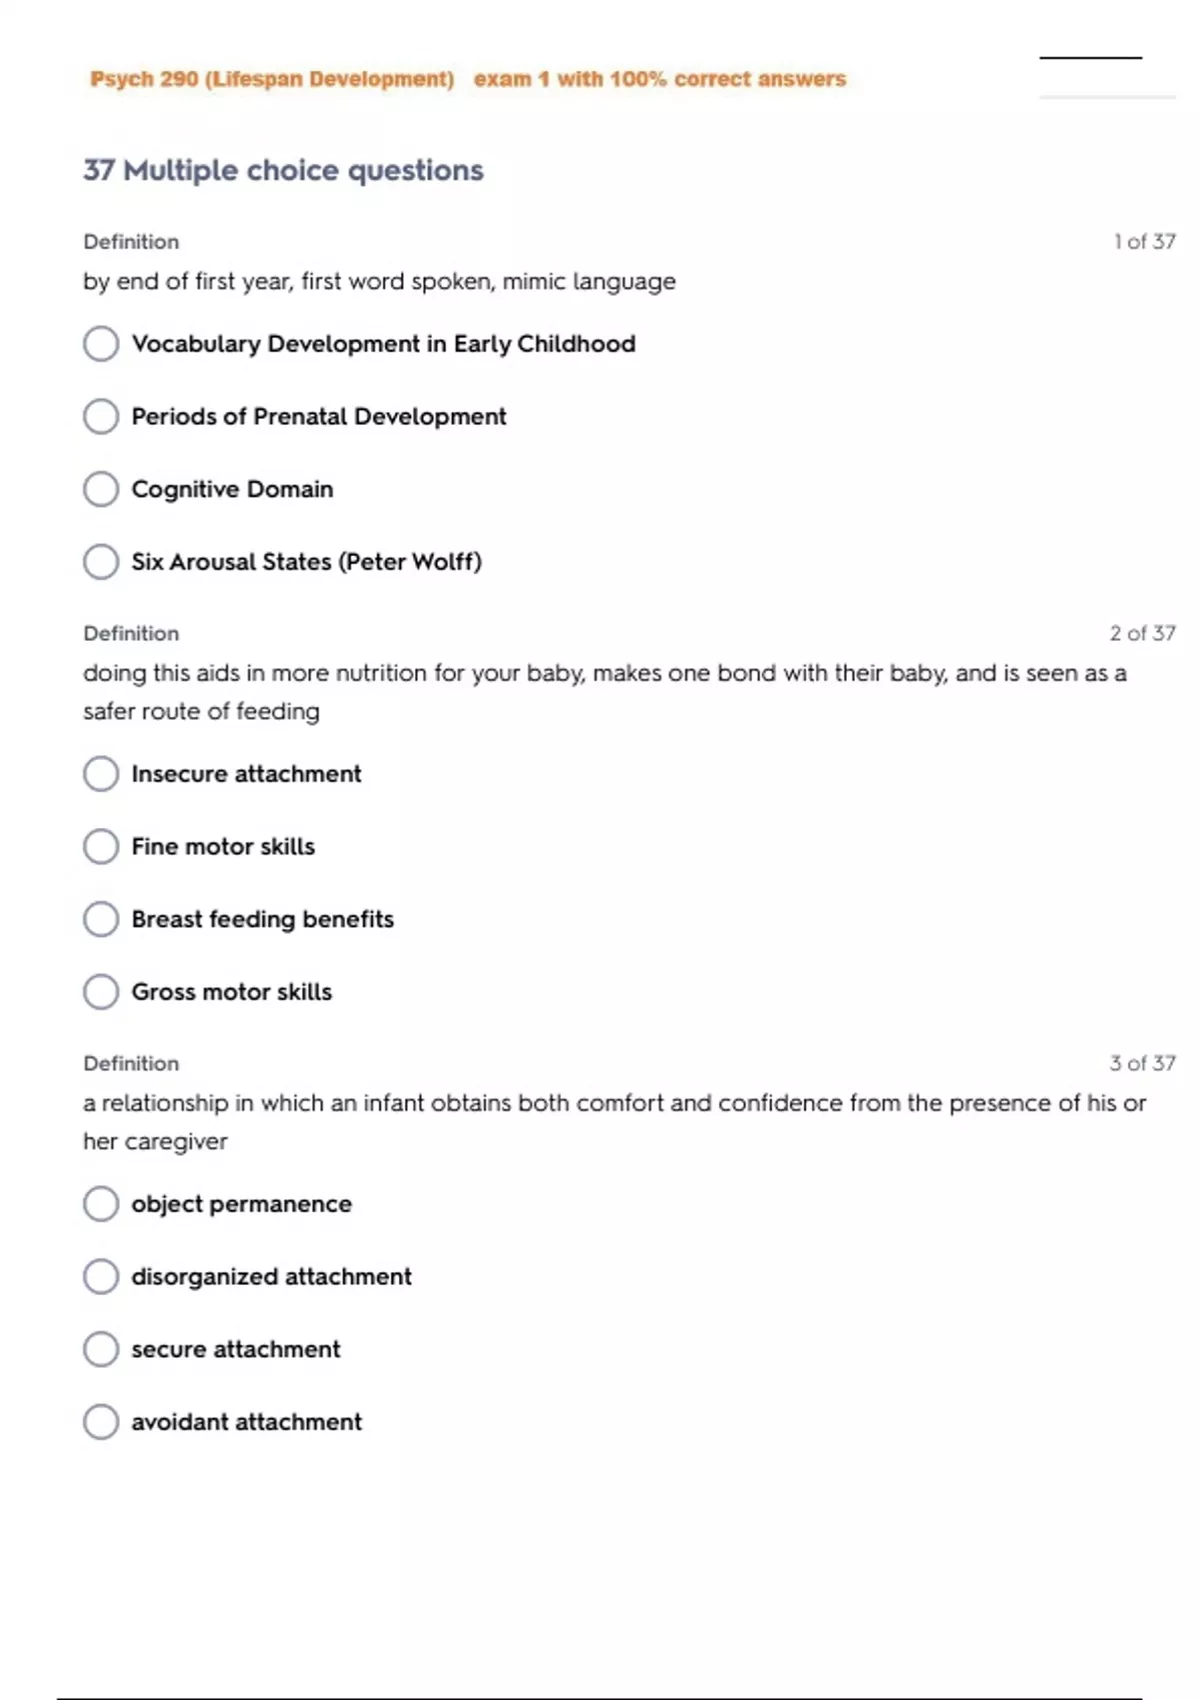Select the 'Insecure attachment' radio button
The image size is (1200, 1700).
pyautogui.click(x=101, y=774)
